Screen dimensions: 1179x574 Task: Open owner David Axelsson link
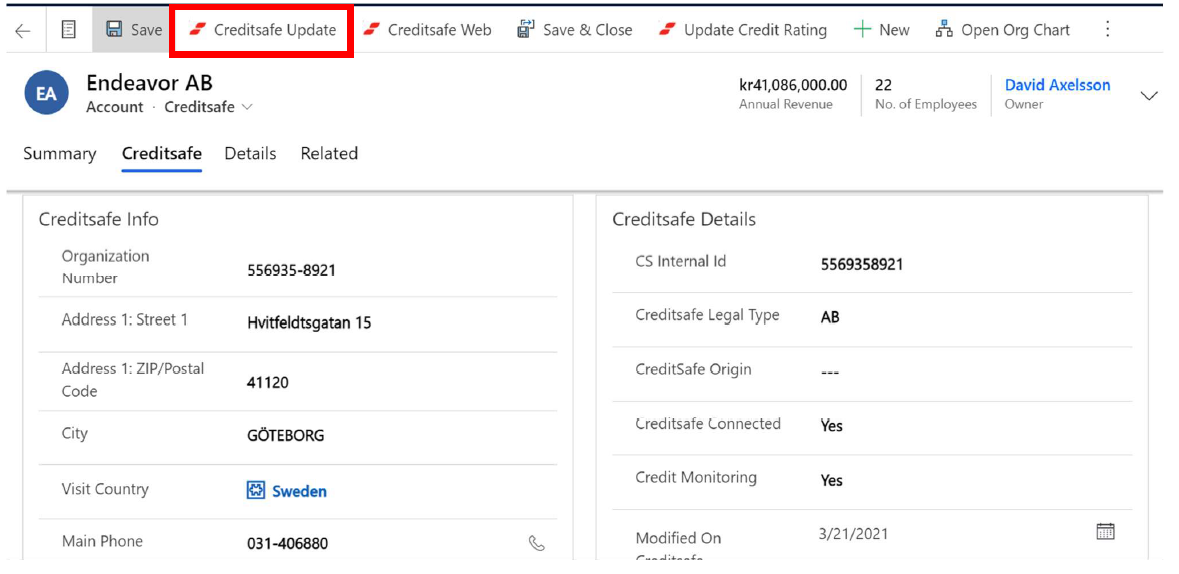click(x=1057, y=85)
